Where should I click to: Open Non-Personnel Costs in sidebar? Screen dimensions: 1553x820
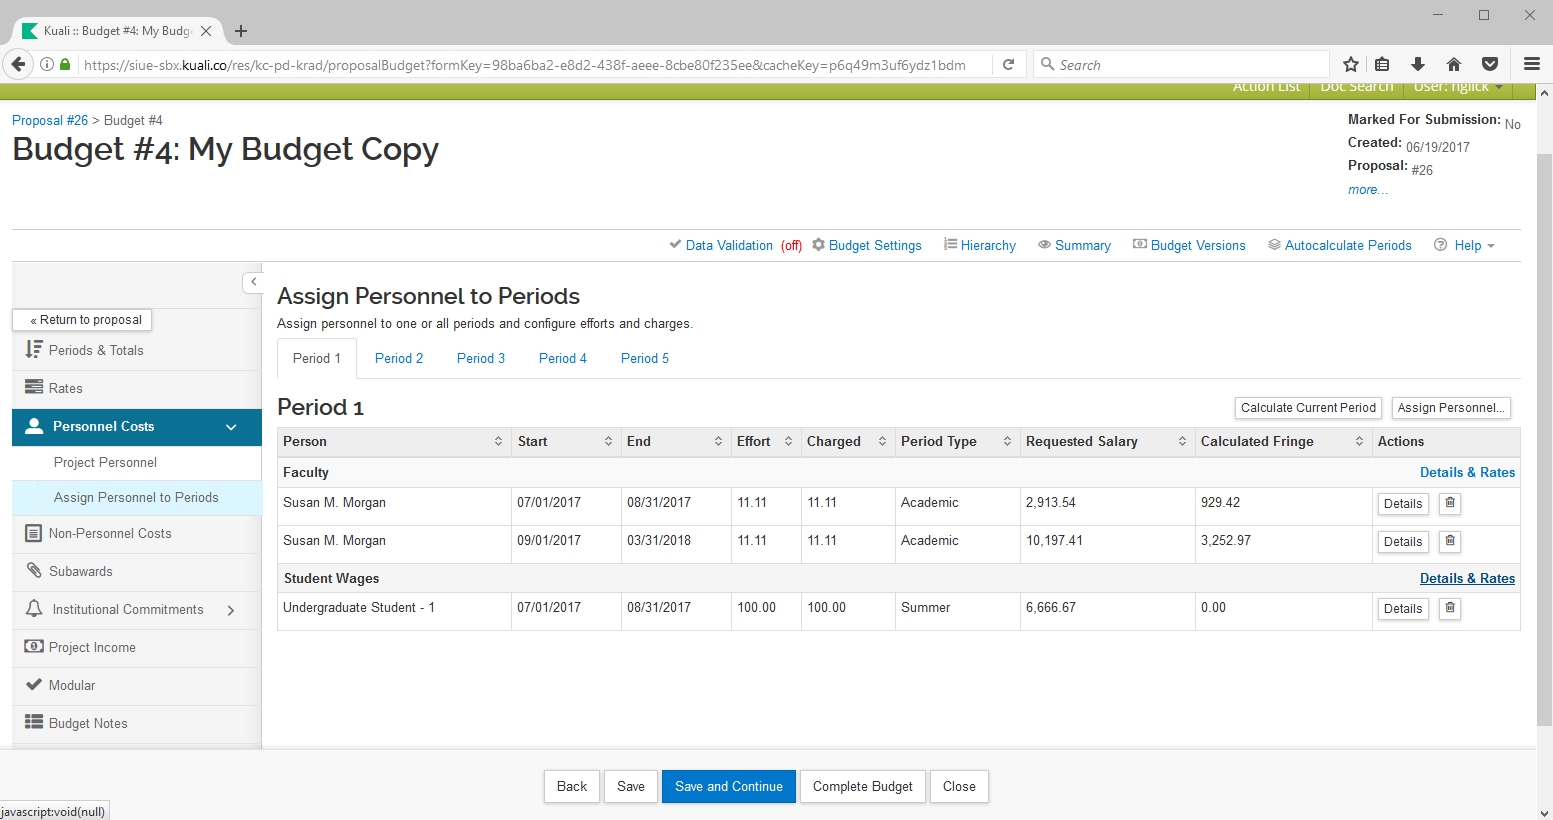(x=110, y=534)
